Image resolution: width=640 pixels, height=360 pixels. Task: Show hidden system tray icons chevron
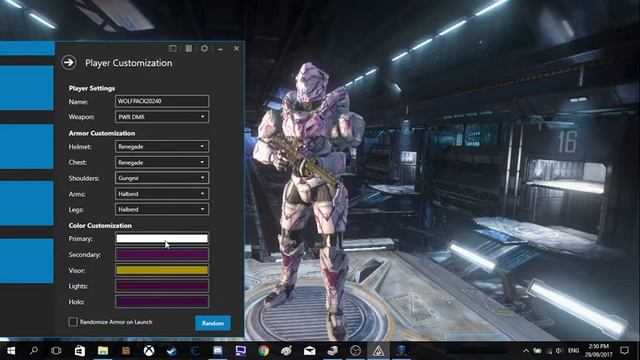[526, 351]
